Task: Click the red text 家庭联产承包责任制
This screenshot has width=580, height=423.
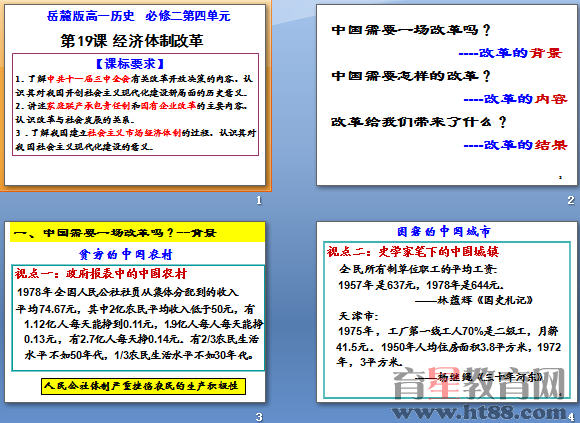Action: [x=89, y=106]
